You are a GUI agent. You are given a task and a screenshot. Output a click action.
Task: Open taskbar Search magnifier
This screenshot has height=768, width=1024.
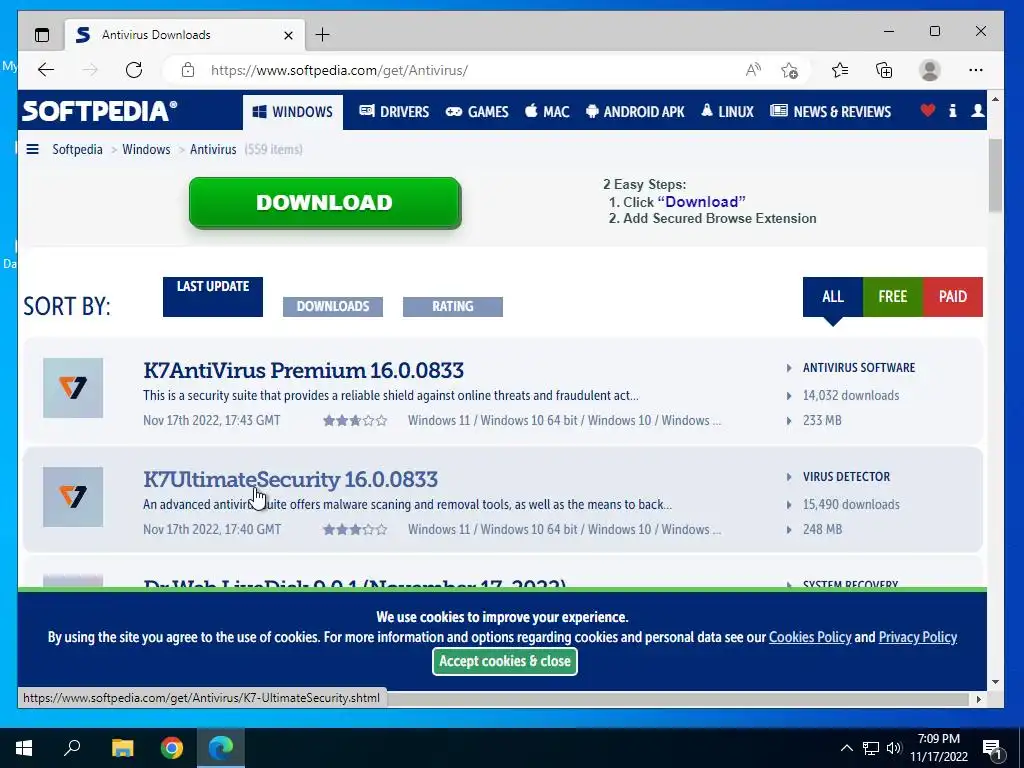(72, 748)
